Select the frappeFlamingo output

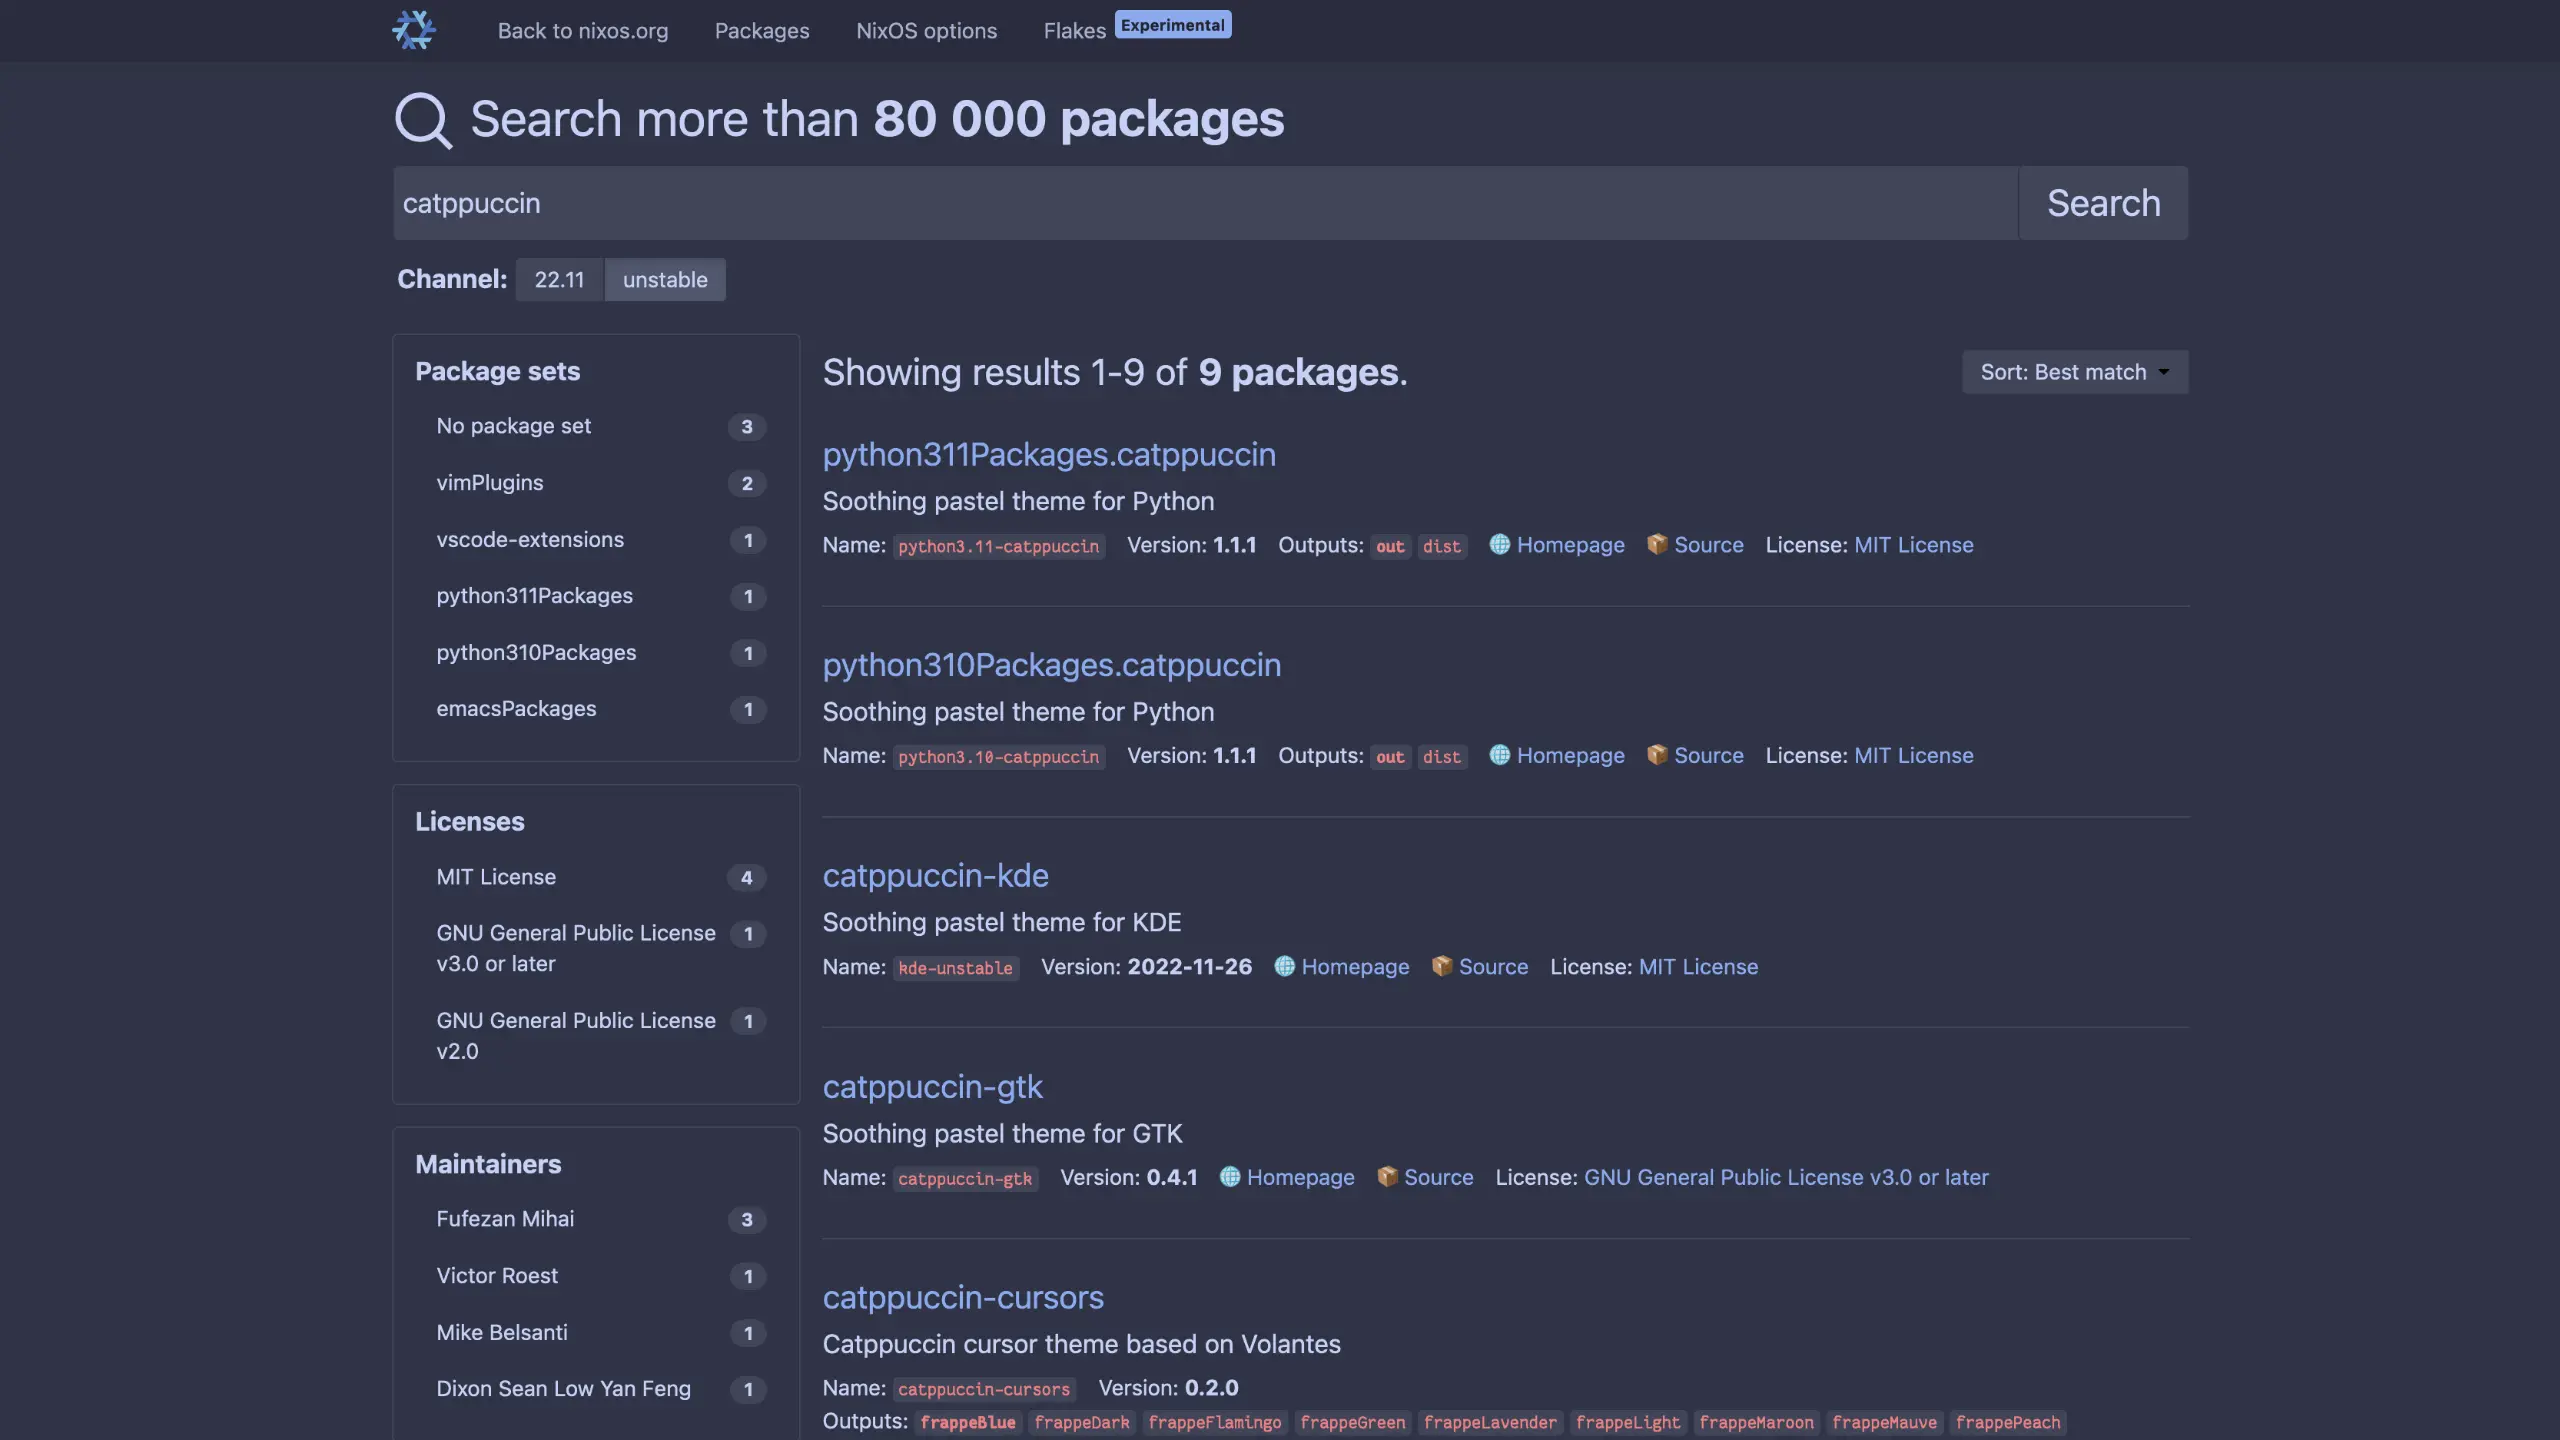click(1214, 1422)
